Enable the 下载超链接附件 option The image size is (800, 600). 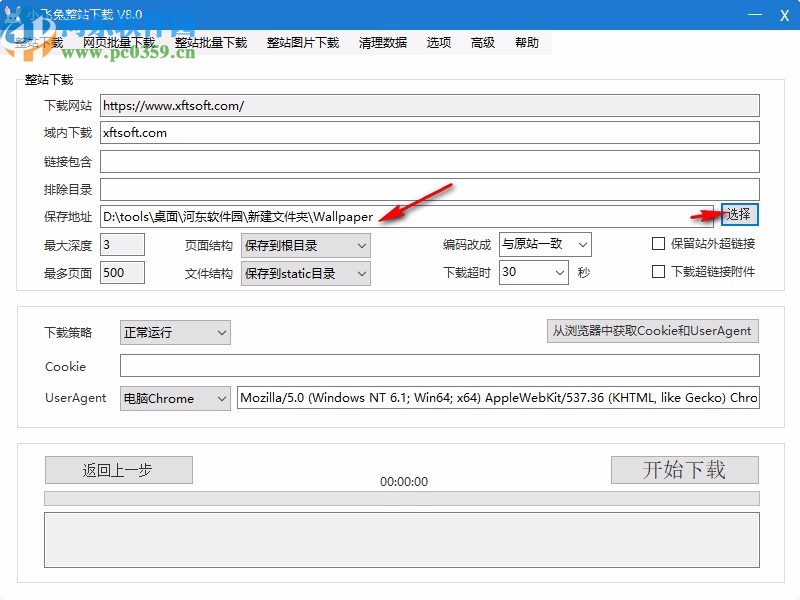point(658,271)
